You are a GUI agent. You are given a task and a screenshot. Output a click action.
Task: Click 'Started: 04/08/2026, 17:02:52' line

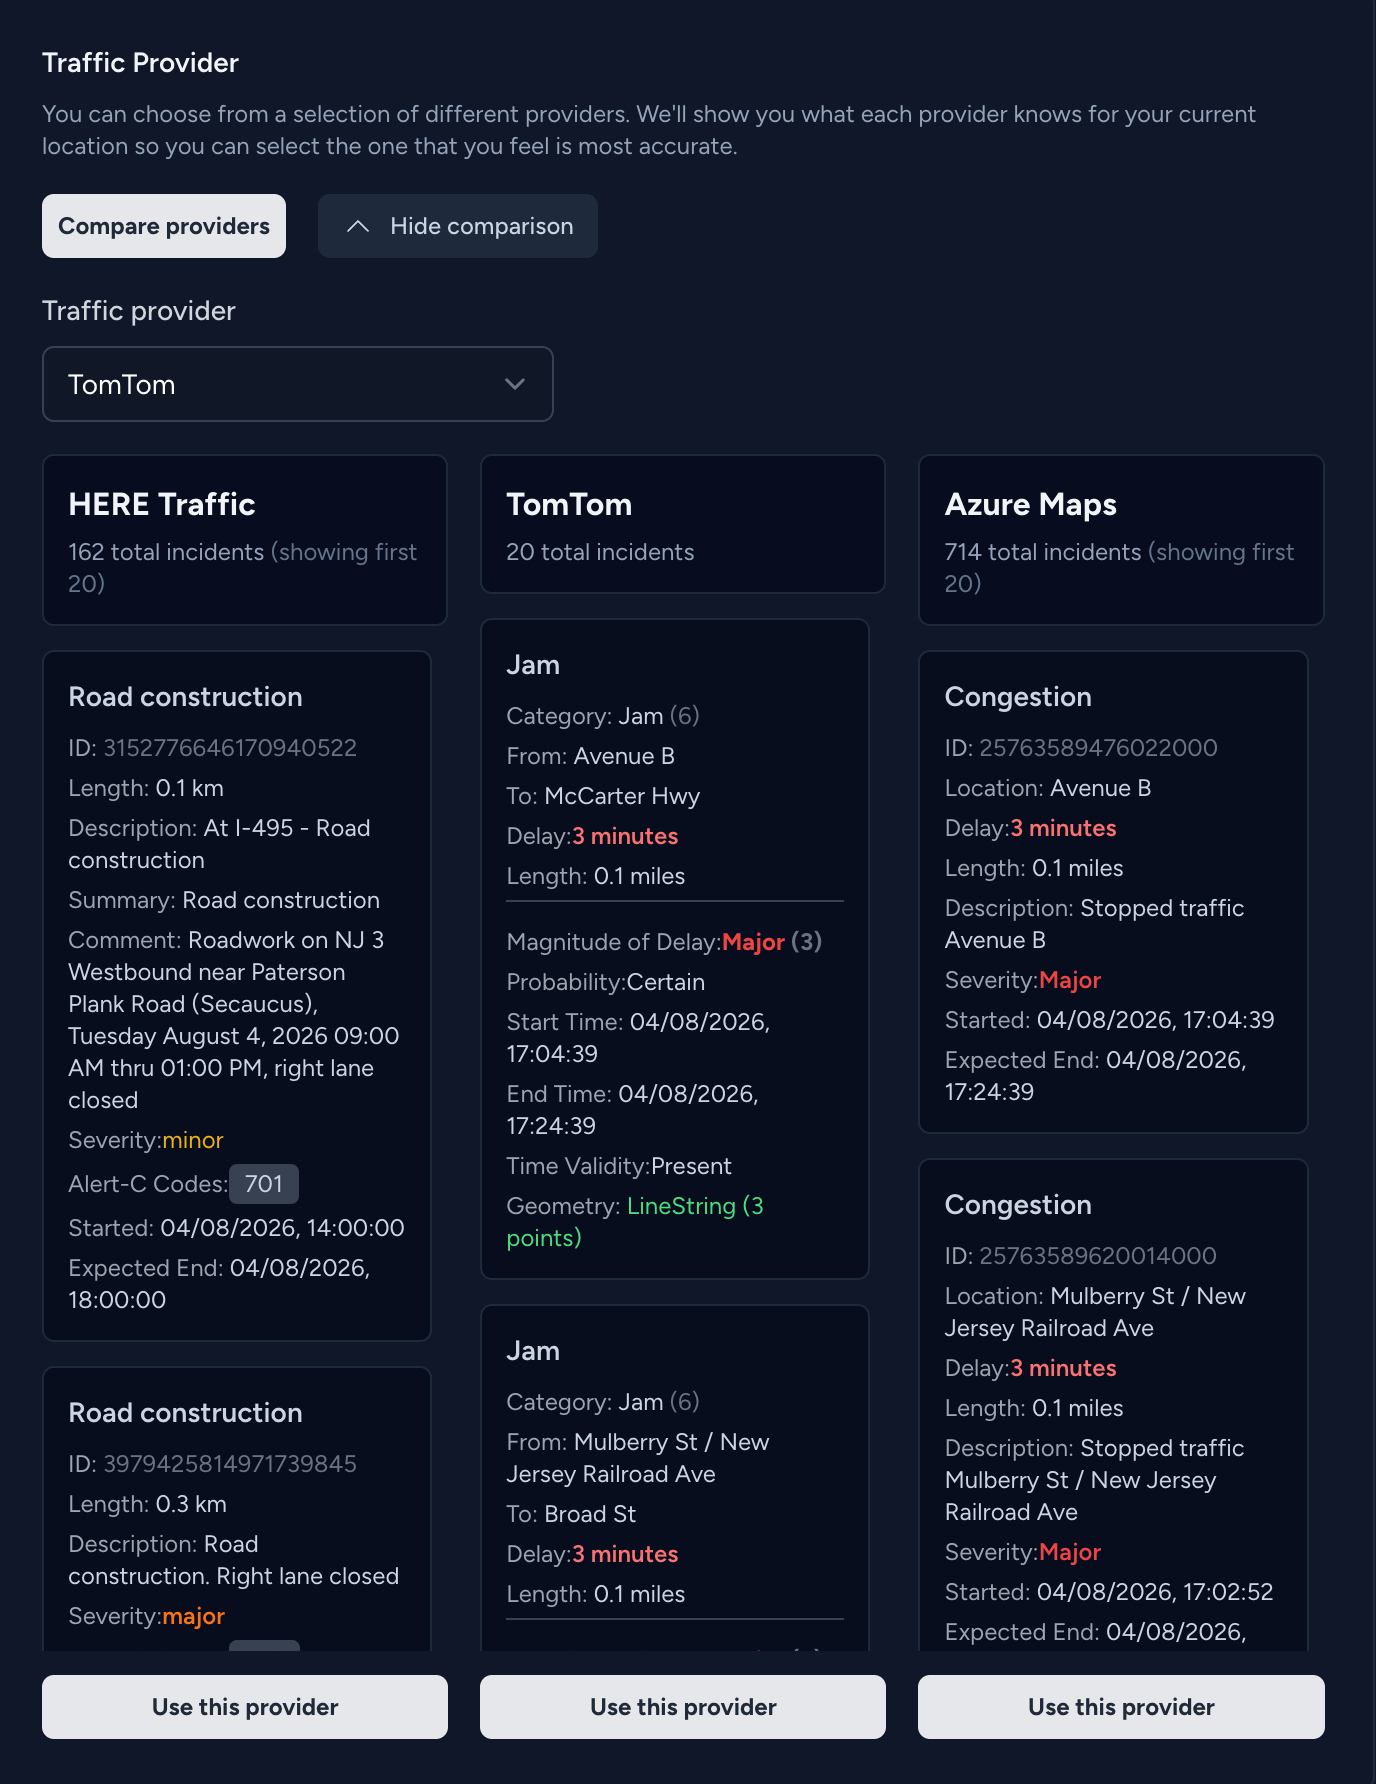(x=1109, y=1592)
